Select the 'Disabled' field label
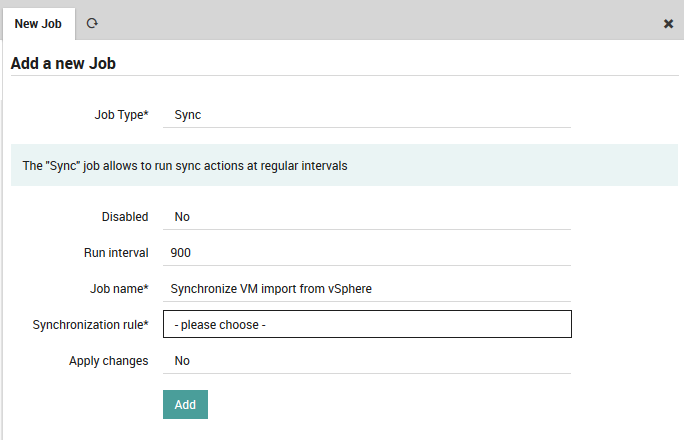This screenshot has width=684, height=440. pos(124,217)
